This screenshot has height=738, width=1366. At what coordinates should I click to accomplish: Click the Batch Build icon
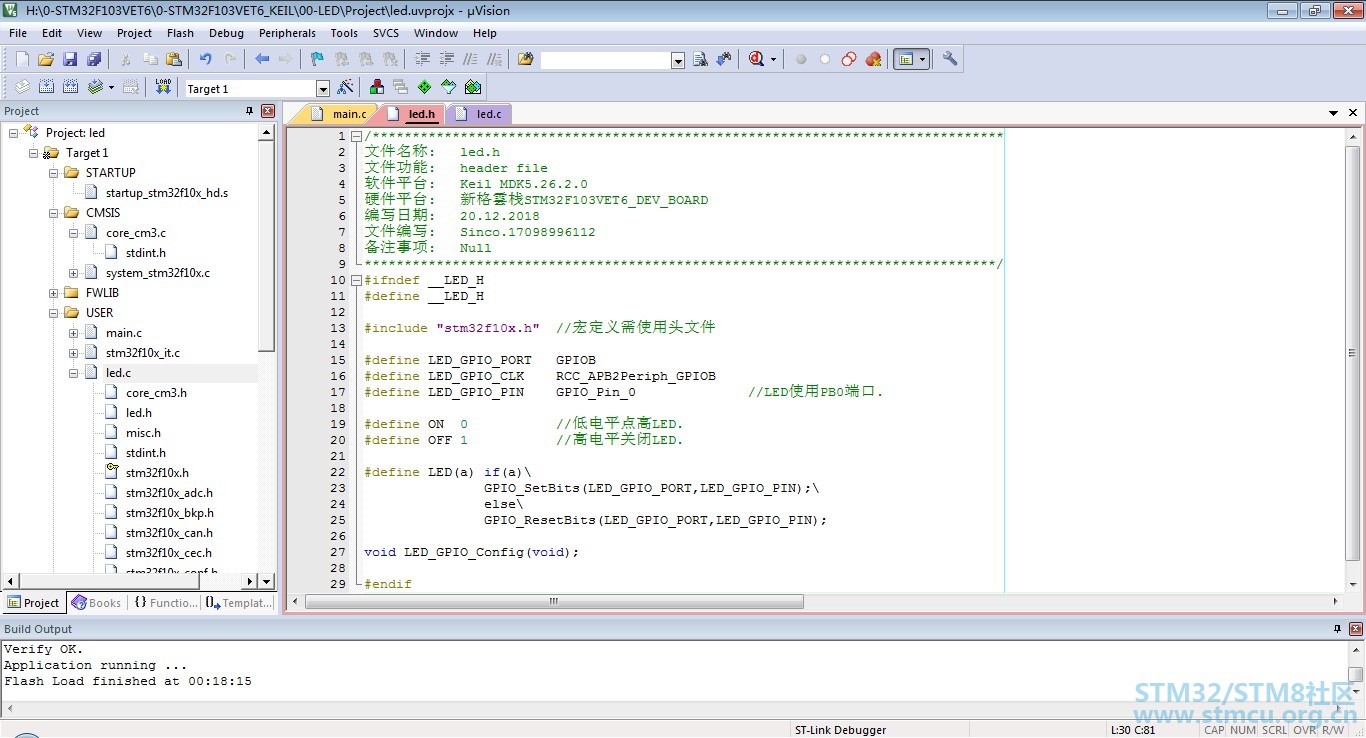click(x=96, y=87)
